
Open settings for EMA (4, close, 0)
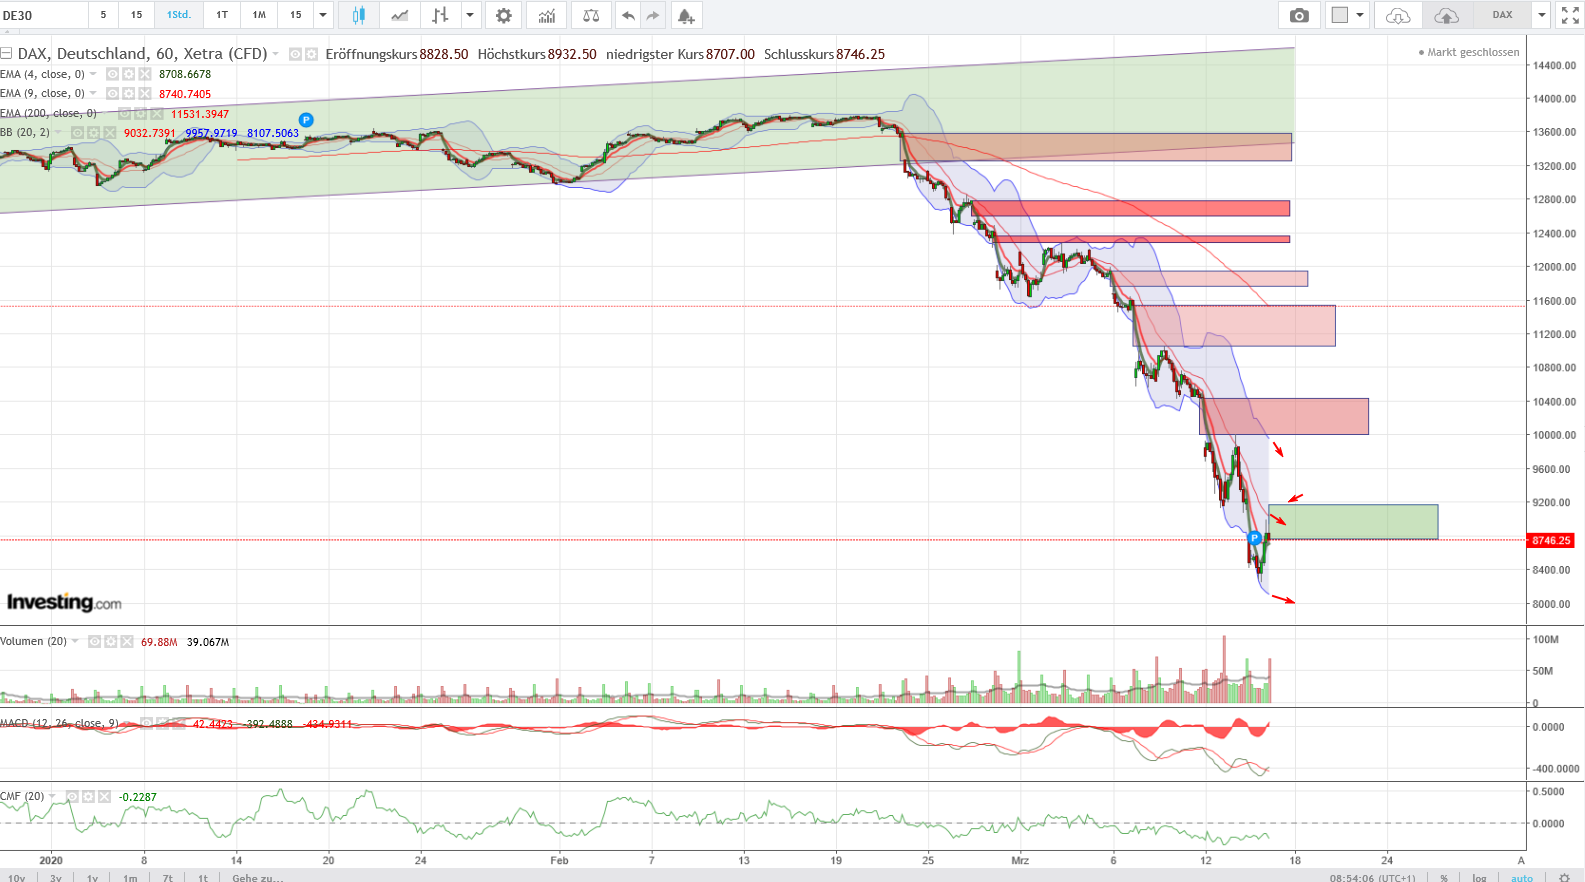coord(129,74)
